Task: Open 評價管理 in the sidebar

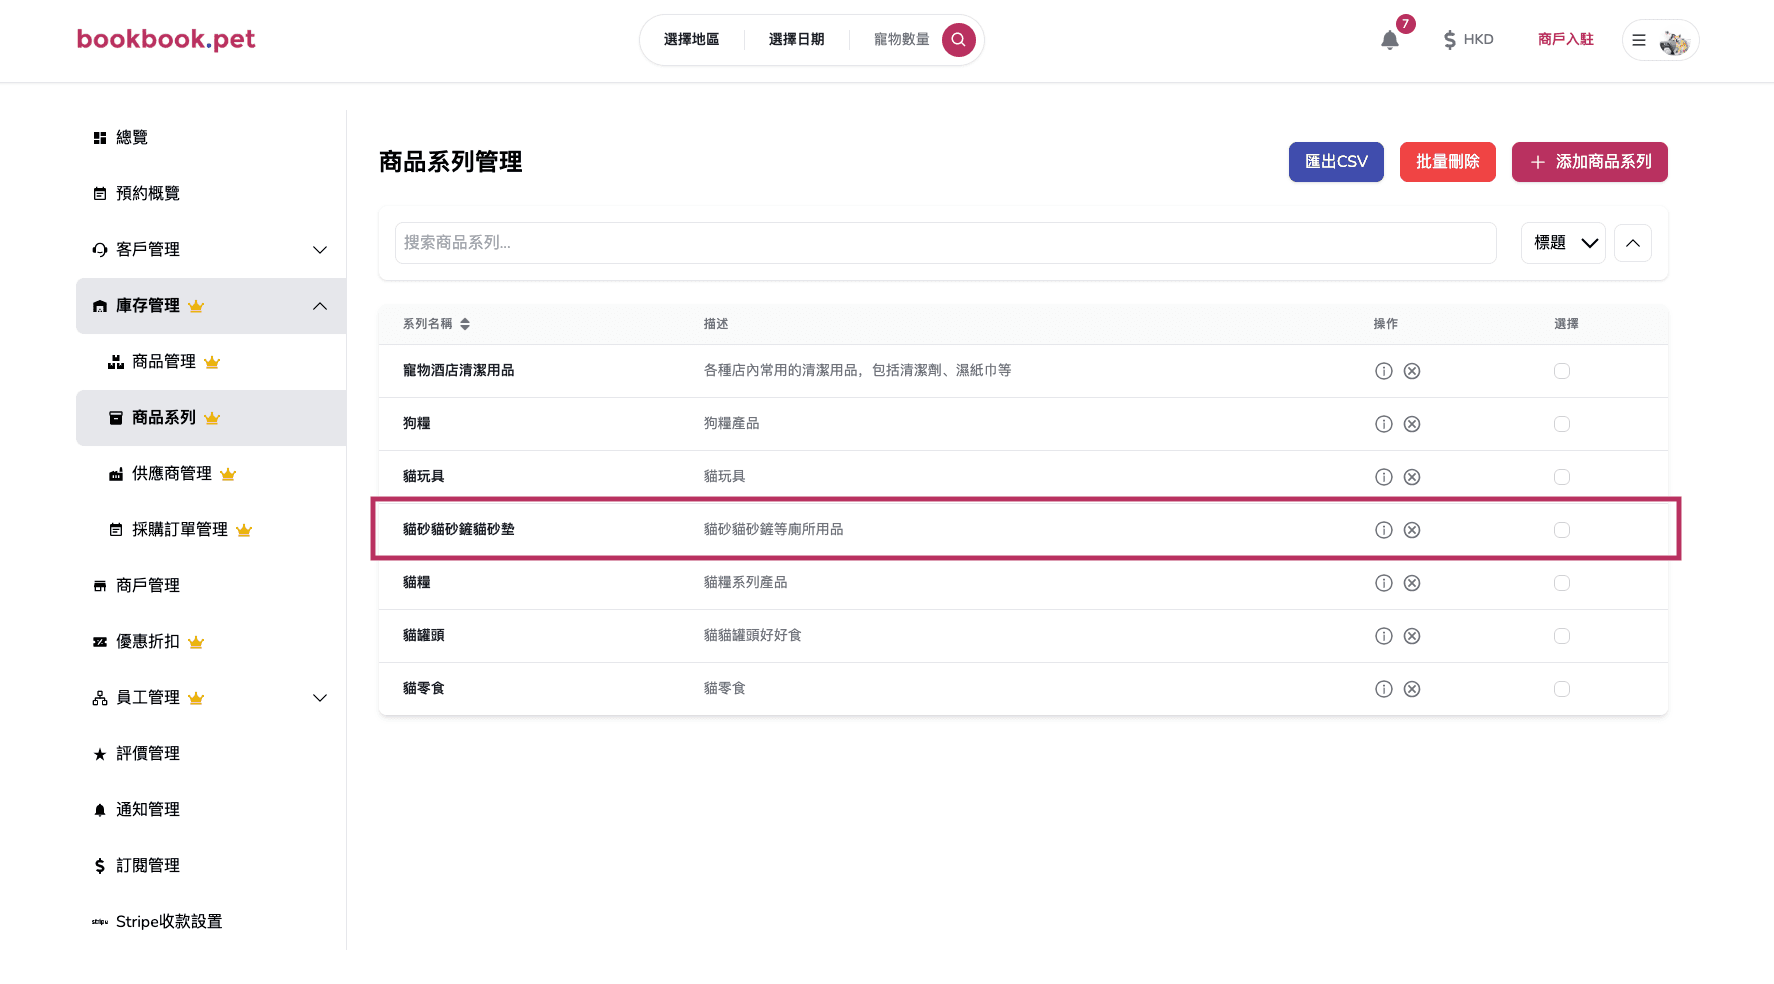Action: [x=211, y=754]
